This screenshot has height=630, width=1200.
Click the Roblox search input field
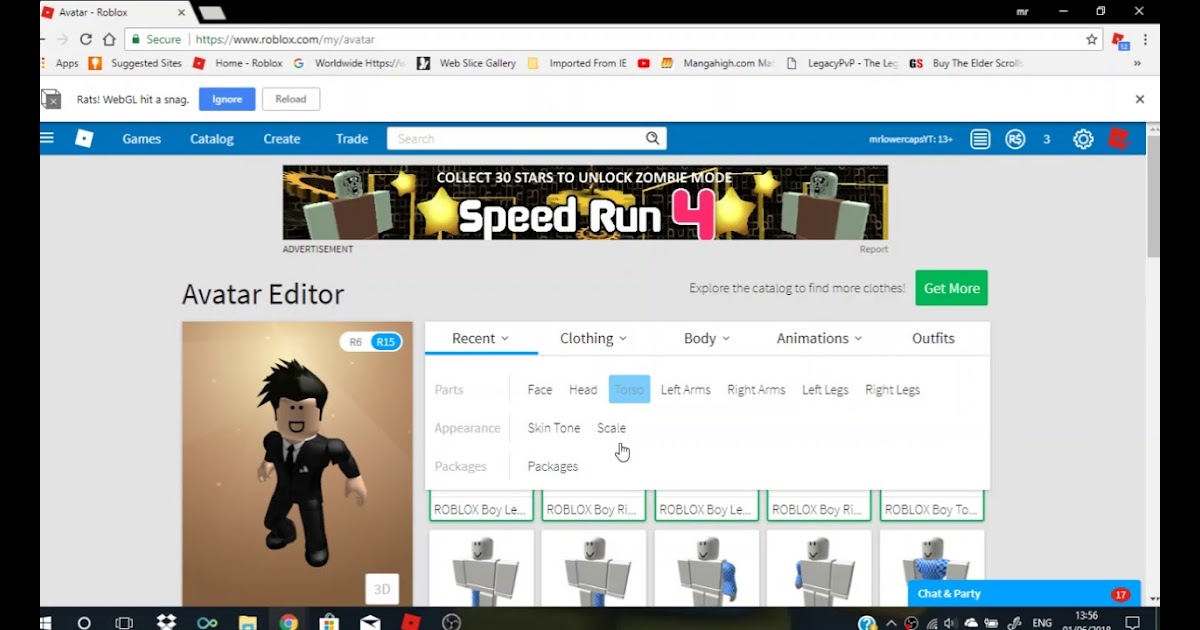pos(515,138)
